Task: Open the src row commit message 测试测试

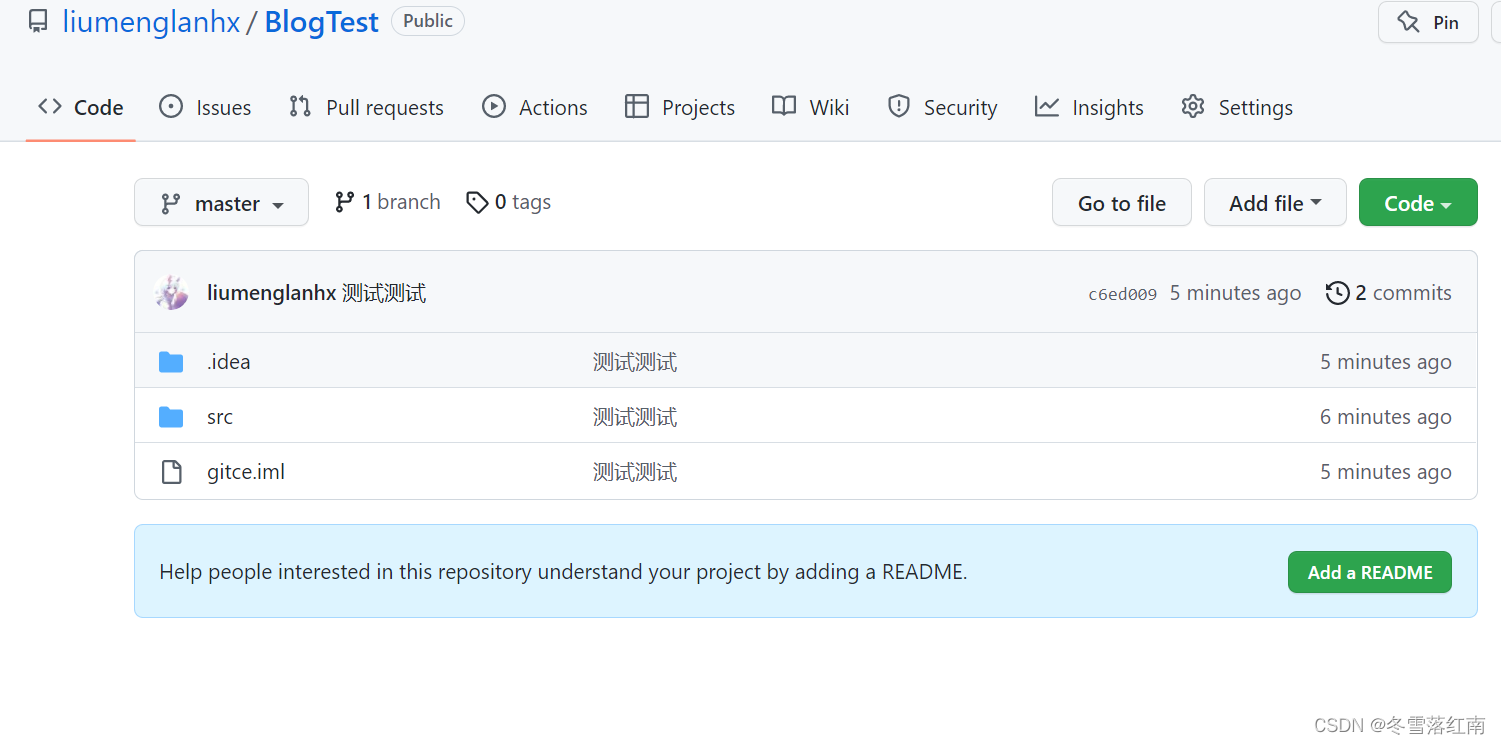Action: pos(635,417)
